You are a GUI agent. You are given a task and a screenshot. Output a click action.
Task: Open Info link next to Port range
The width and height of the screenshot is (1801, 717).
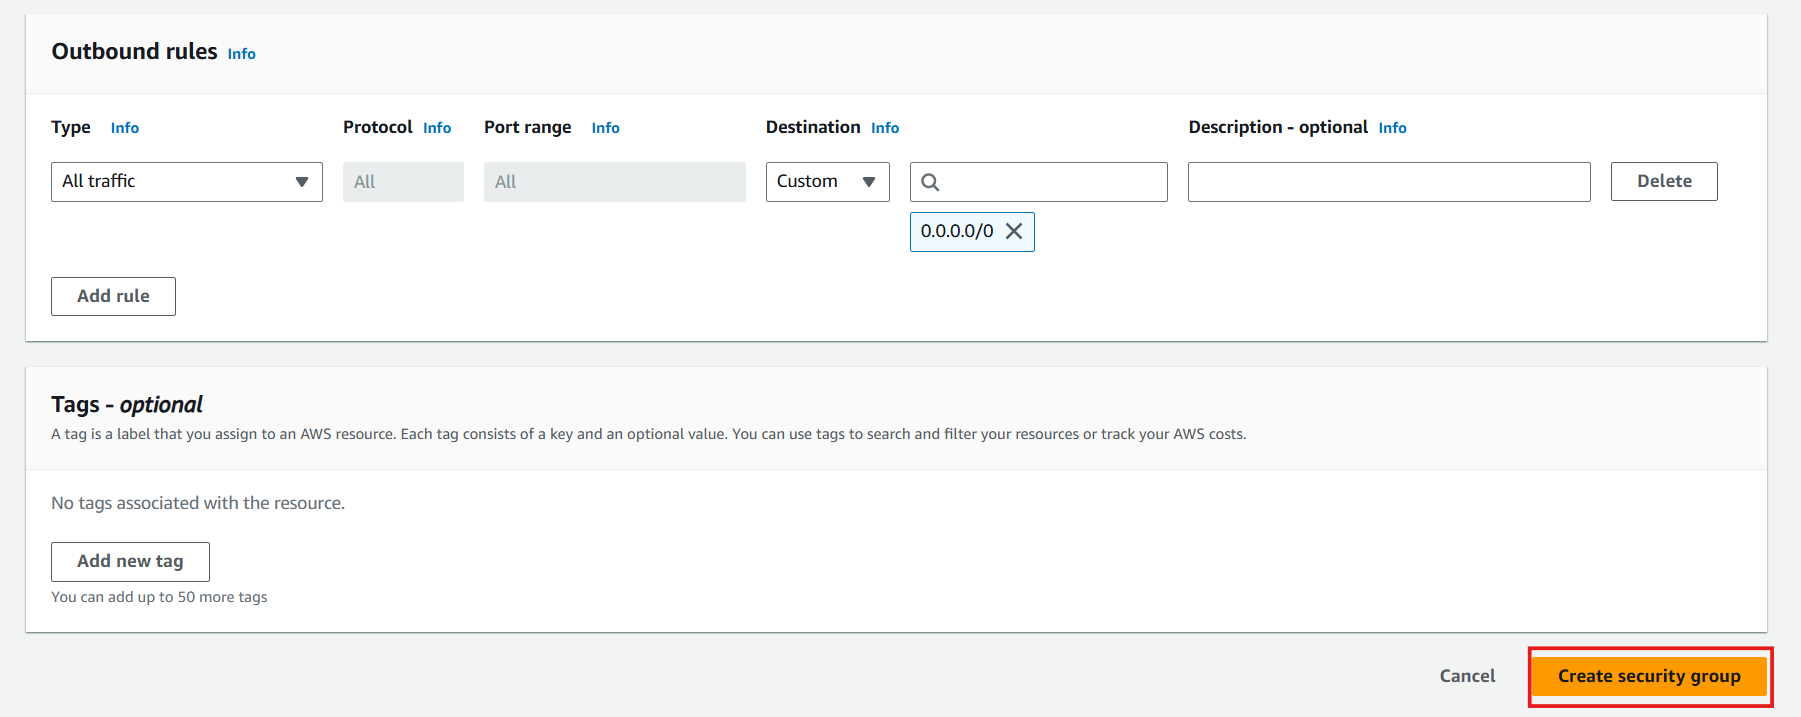[606, 128]
